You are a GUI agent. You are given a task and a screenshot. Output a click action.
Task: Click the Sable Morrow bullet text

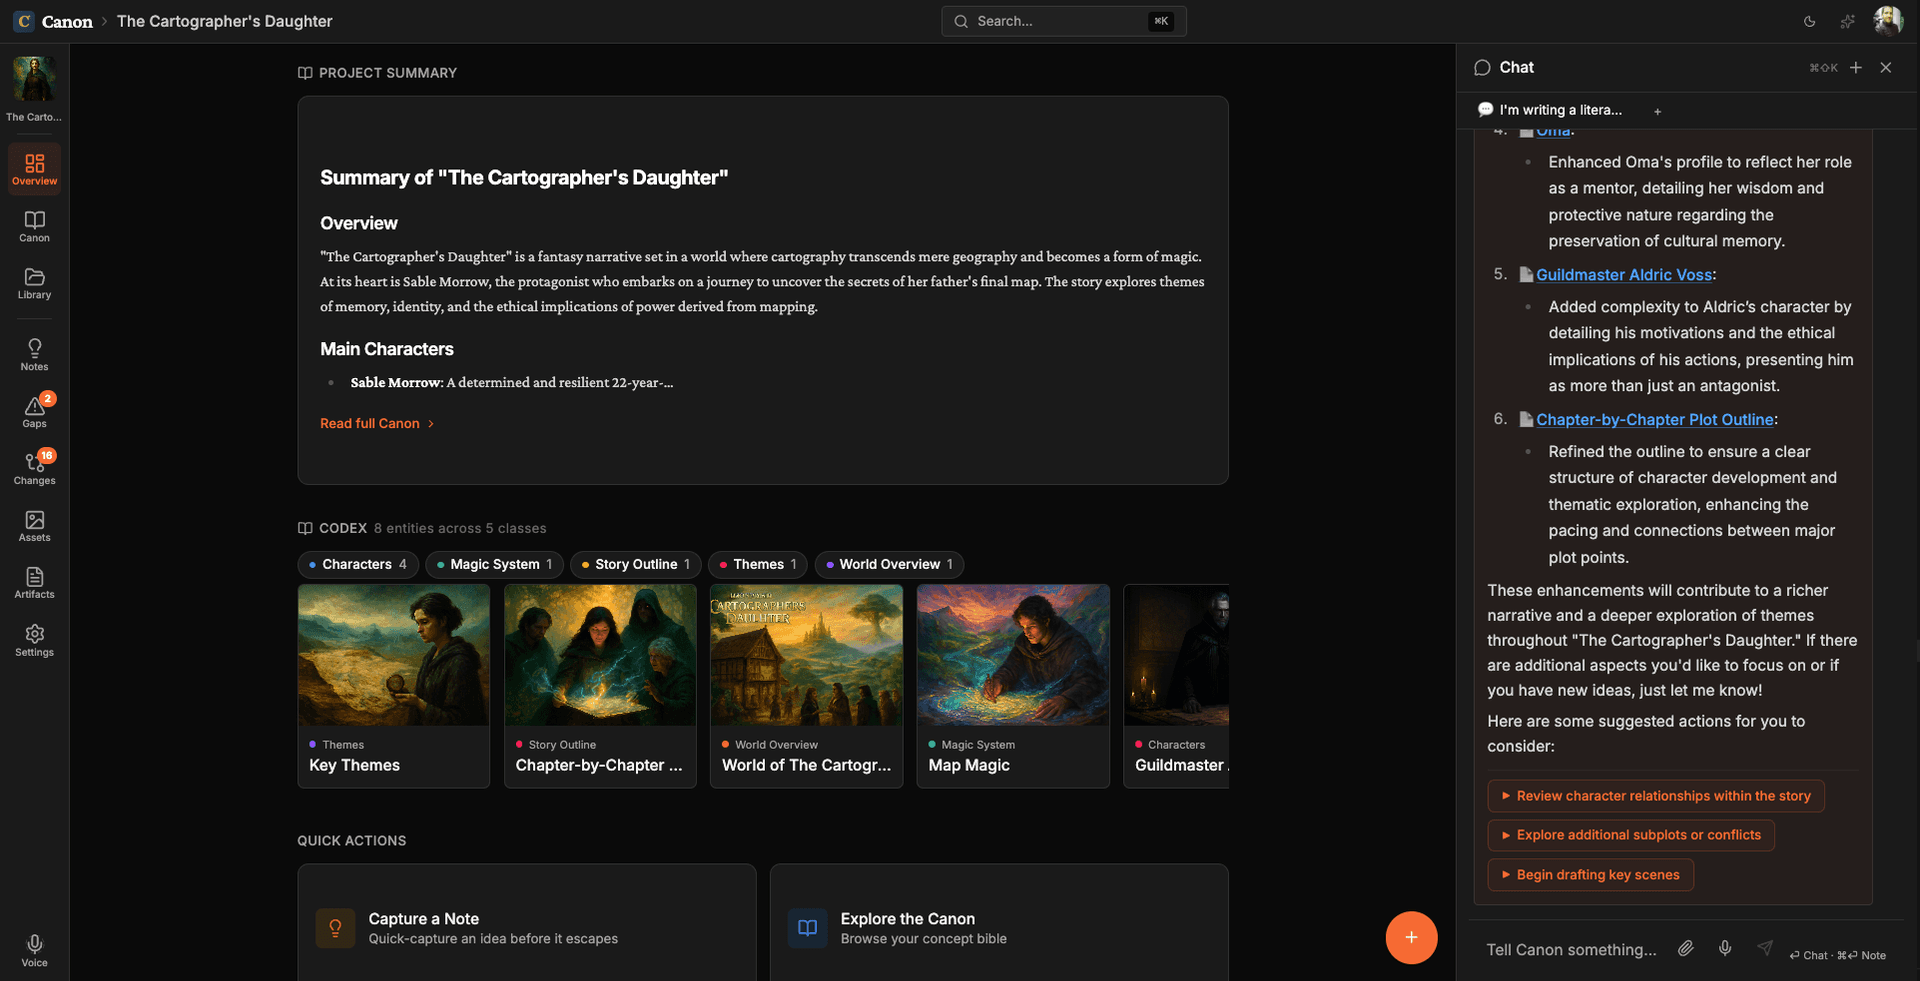tap(511, 382)
